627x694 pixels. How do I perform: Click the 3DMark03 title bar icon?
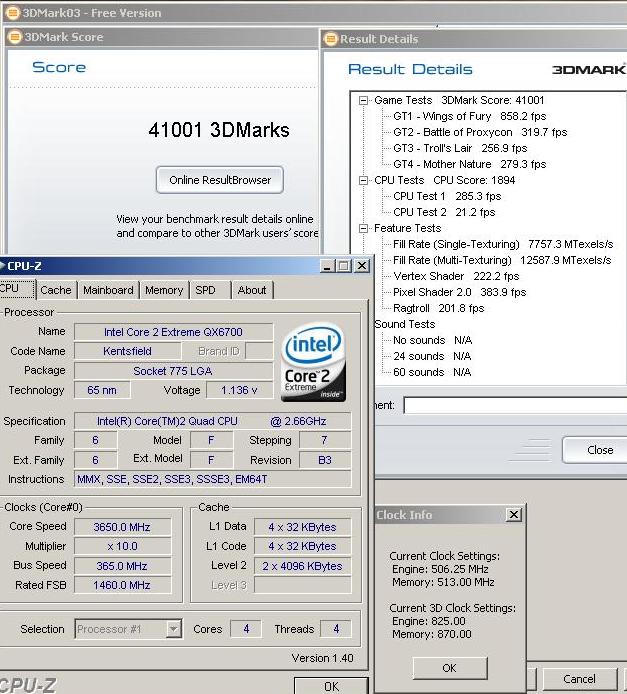(x=12, y=13)
